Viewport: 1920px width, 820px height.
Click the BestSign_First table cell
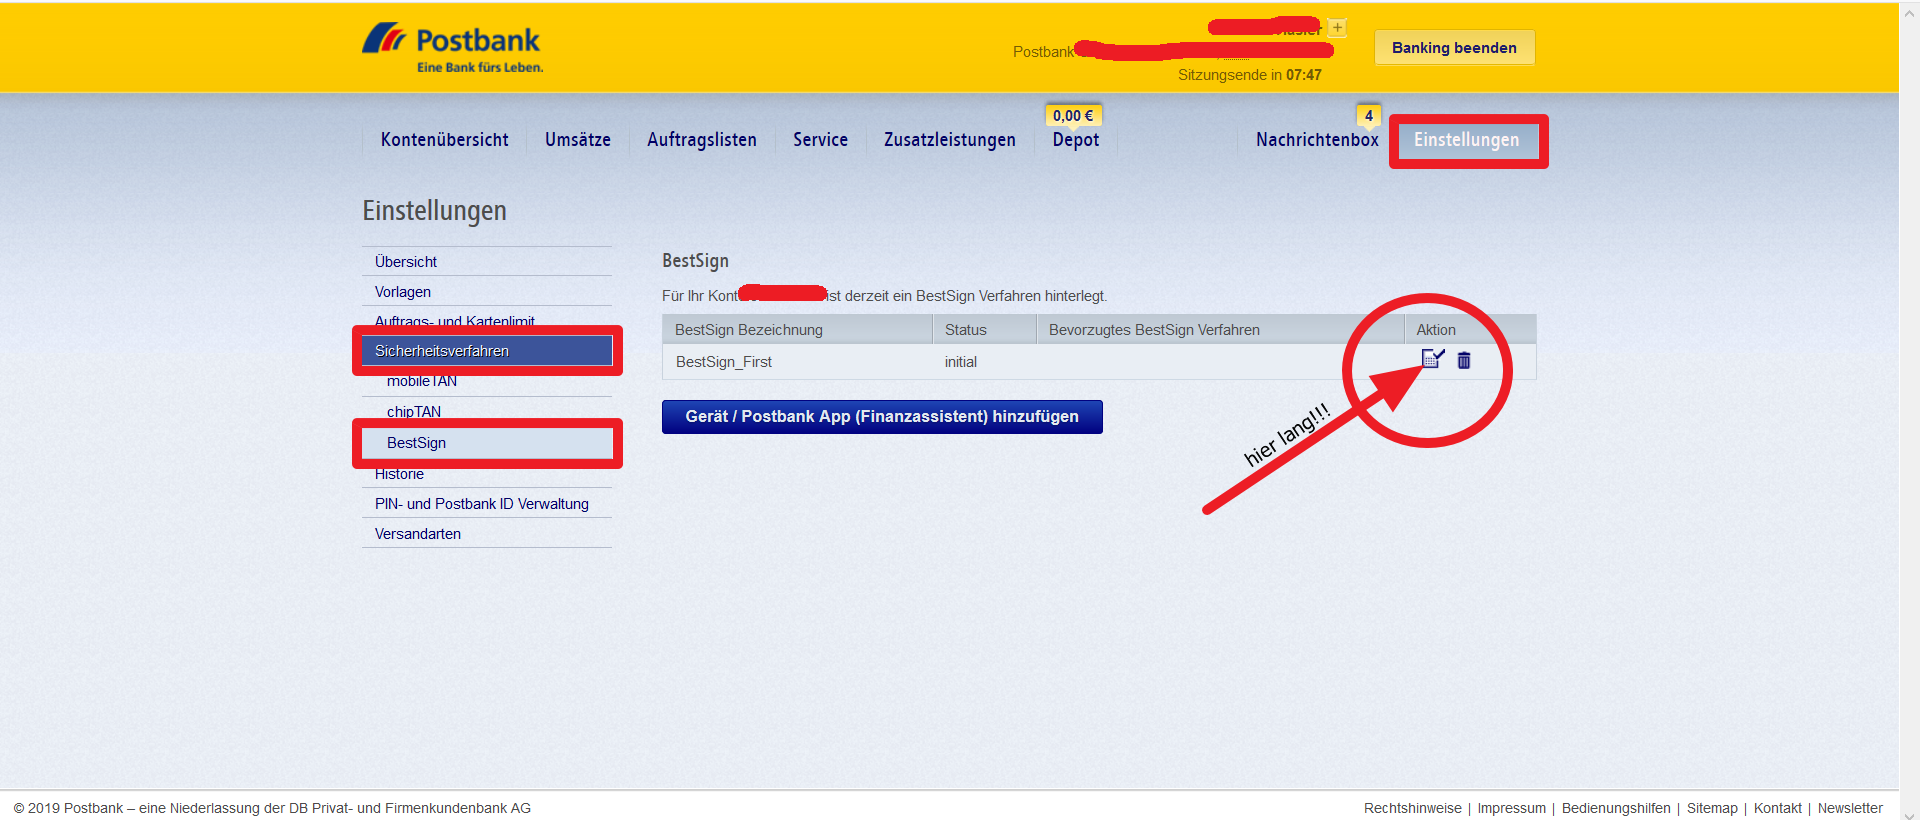click(797, 362)
